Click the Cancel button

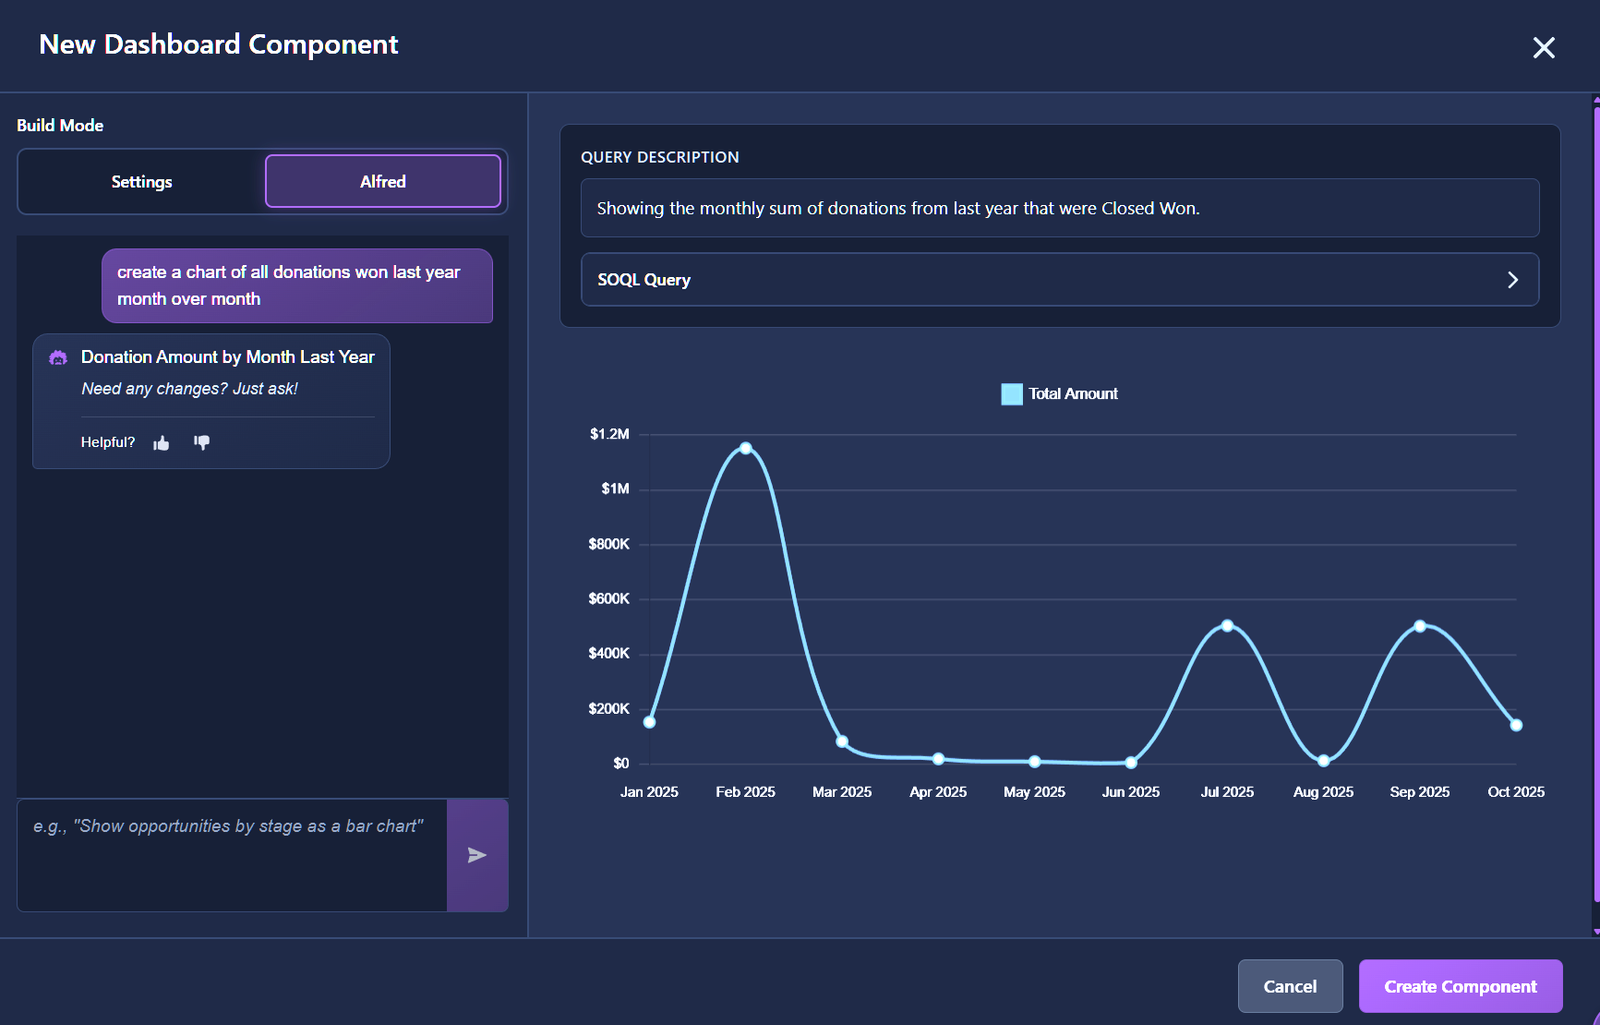[x=1289, y=986]
